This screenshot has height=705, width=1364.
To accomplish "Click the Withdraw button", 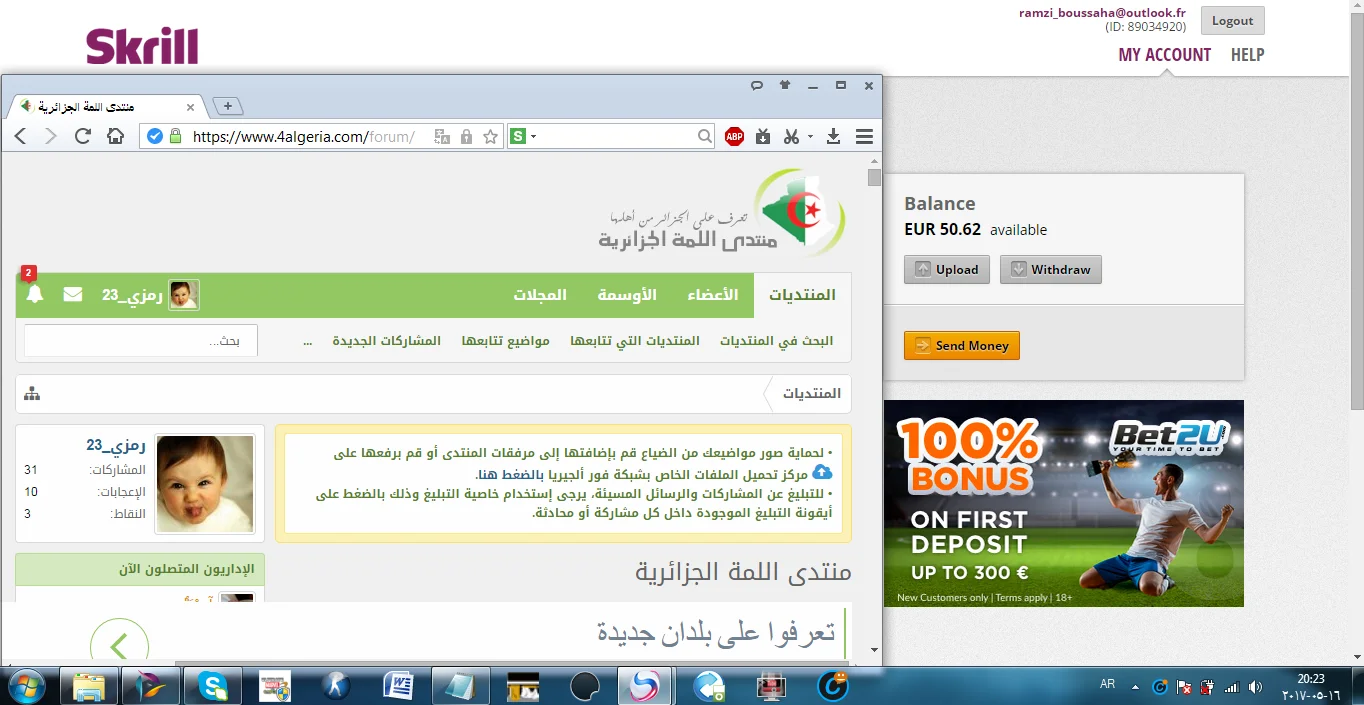I will (1050, 269).
